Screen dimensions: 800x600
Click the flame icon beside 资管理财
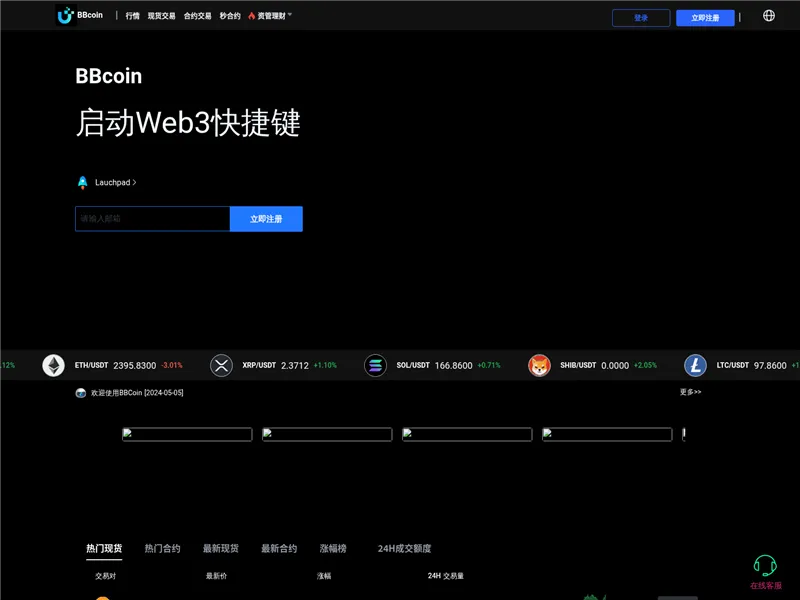(252, 16)
